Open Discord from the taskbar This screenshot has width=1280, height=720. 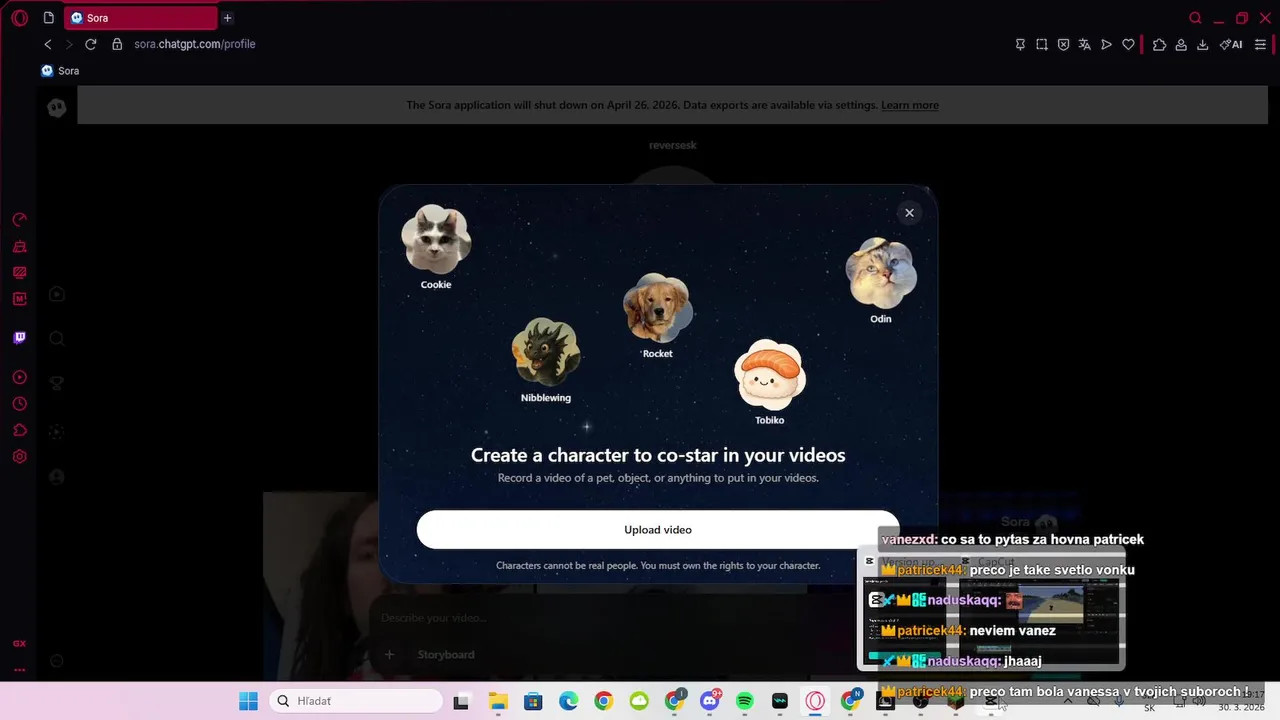click(710, 701)
